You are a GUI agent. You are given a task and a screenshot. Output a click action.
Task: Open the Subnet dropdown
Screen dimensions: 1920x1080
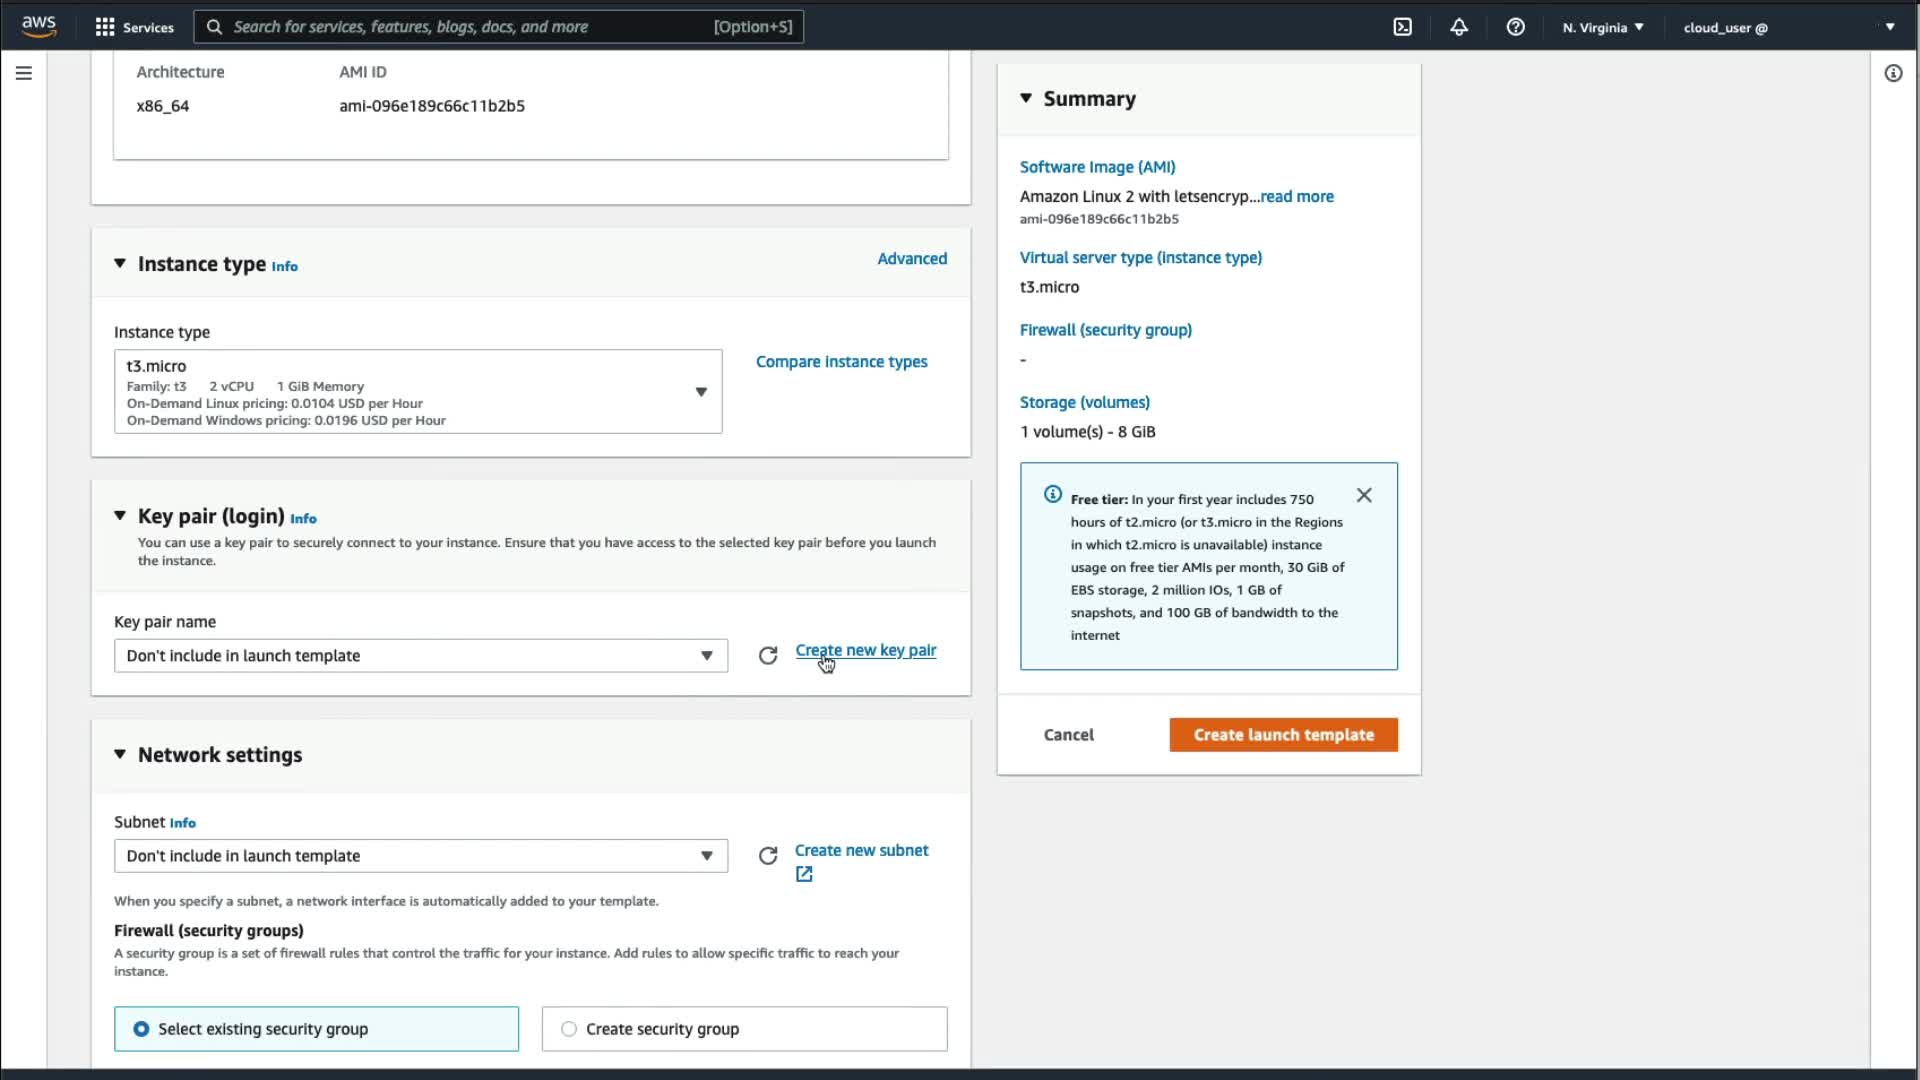(x=420, y=856)
